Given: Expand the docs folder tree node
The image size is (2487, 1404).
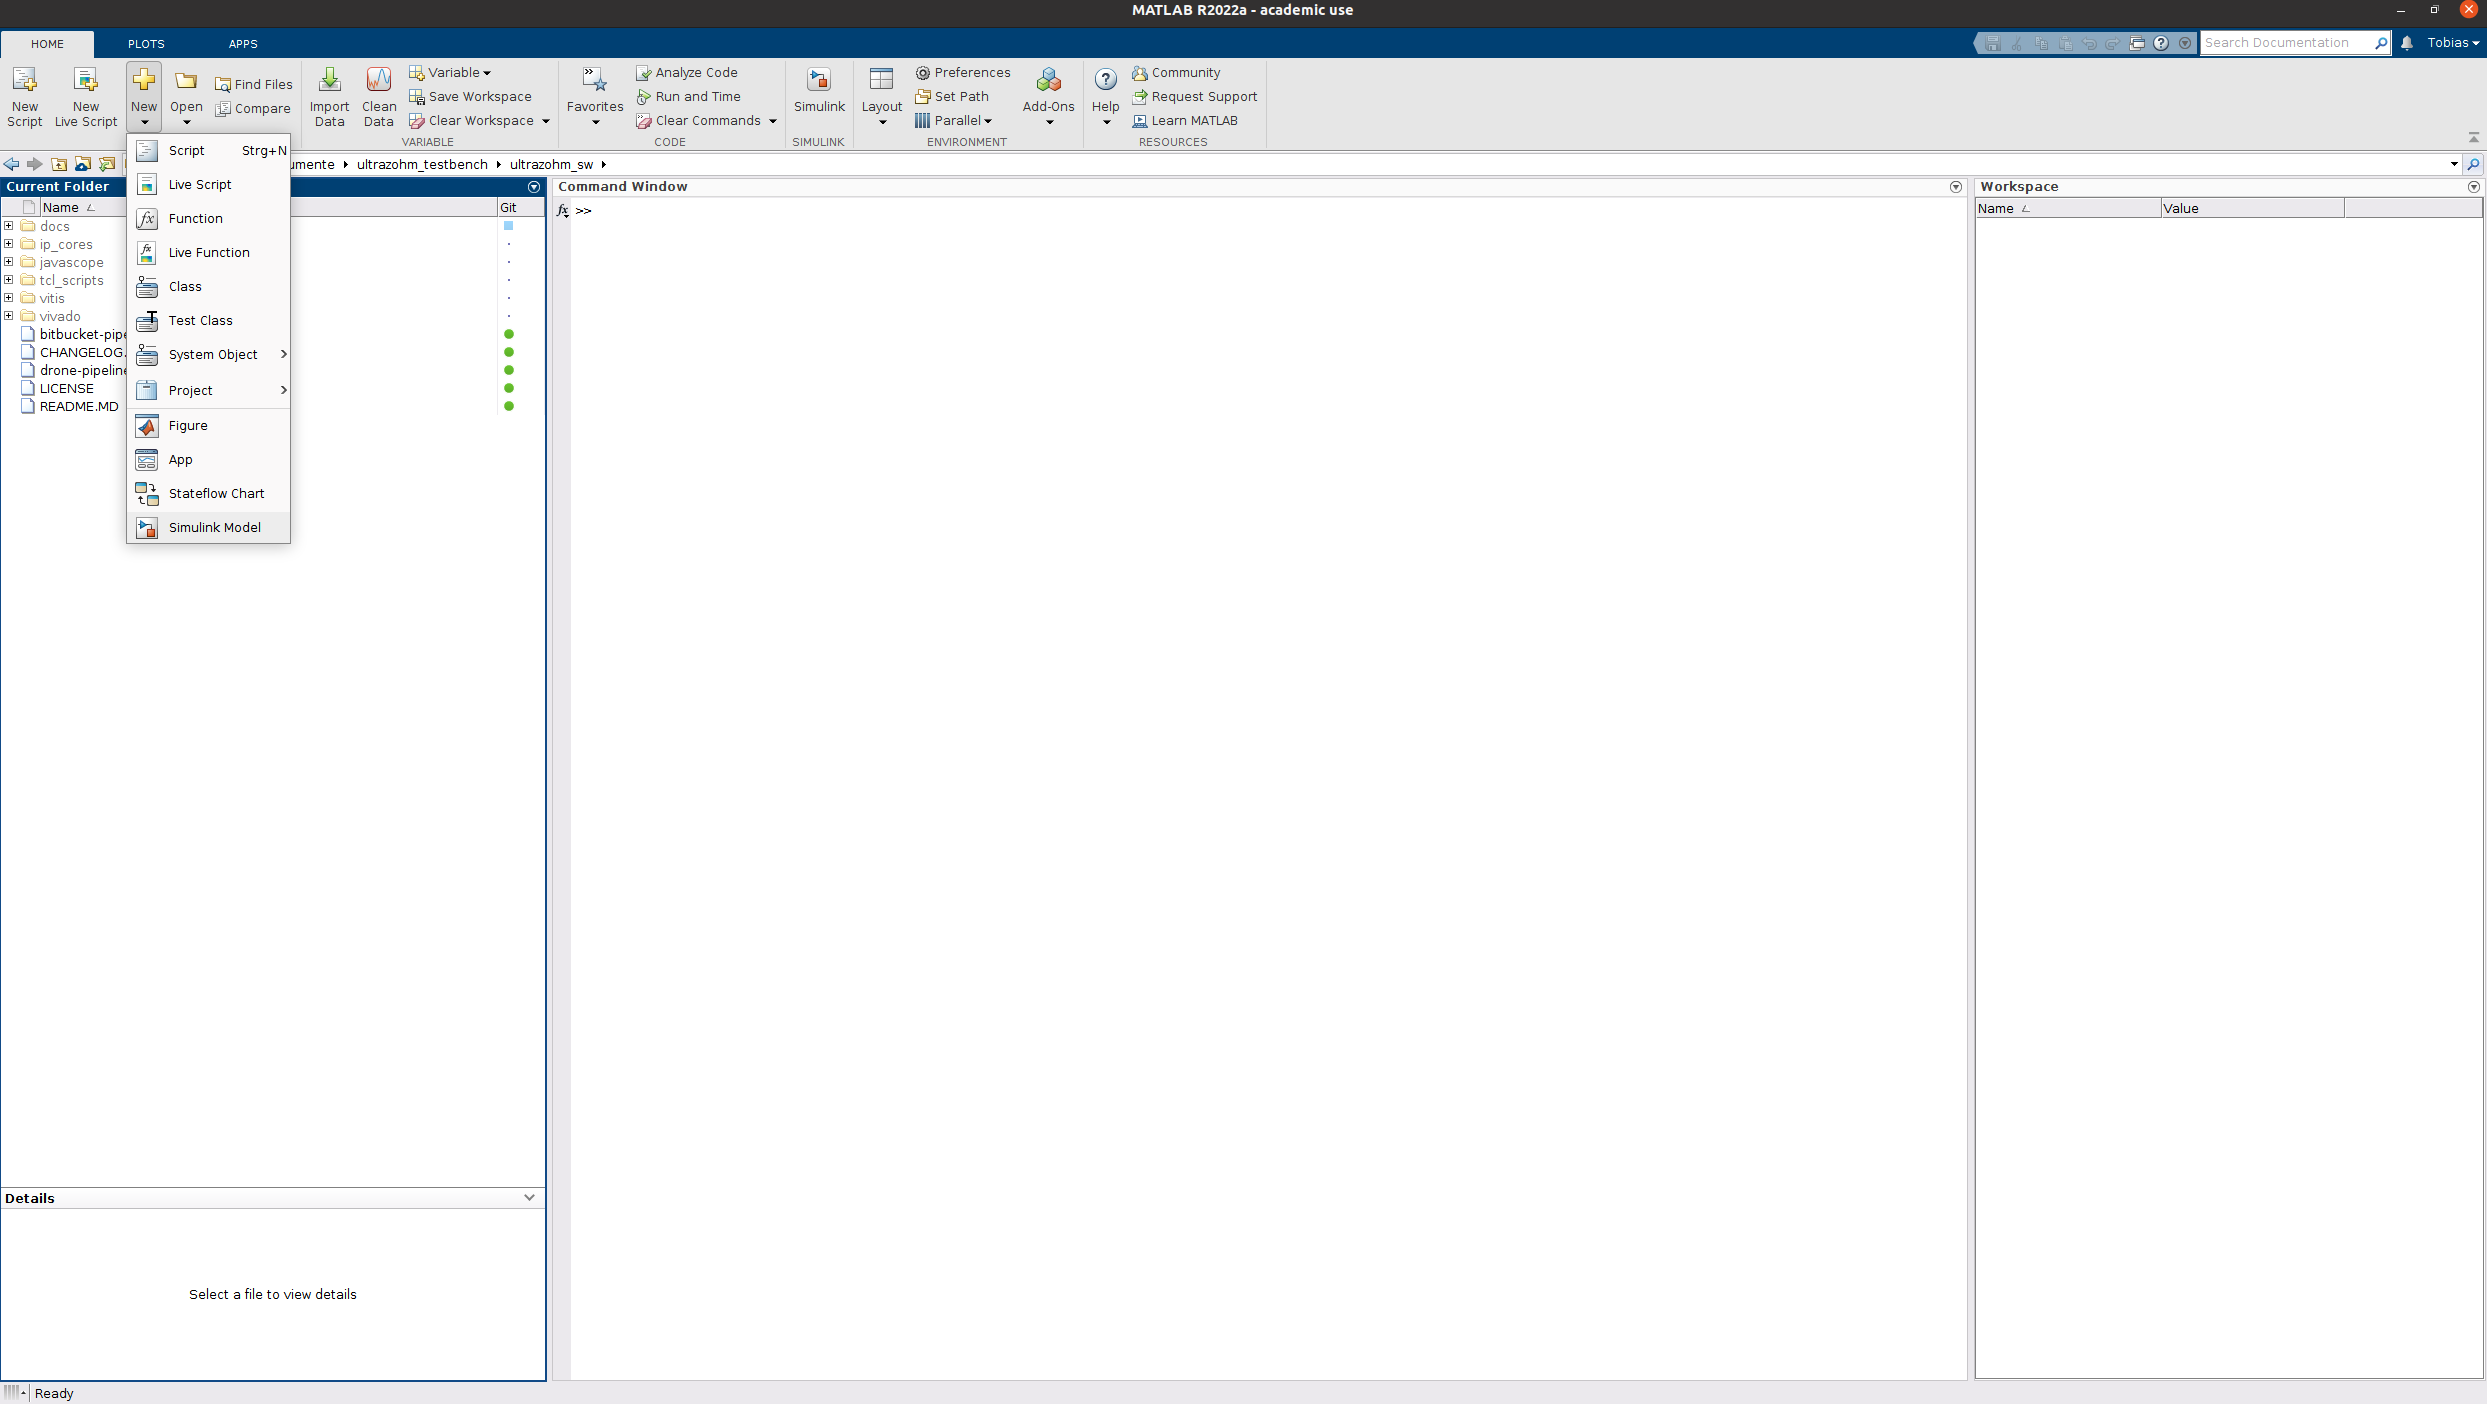Looking at the screenshot, I should (x=9, y=226).
